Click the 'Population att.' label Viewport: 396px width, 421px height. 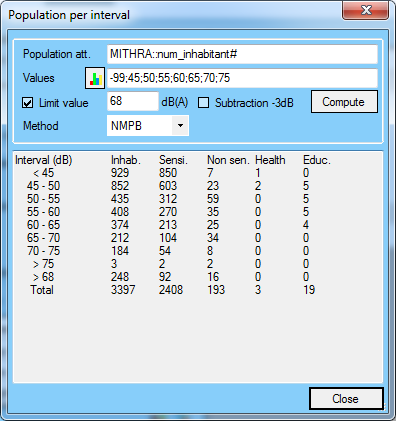pyautogui.click(x=57, y=54)
